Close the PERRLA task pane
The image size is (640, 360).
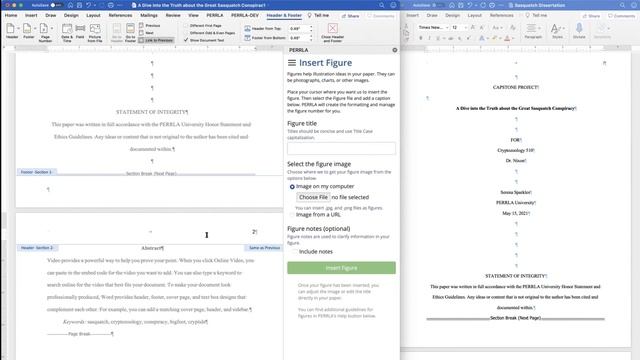tap(395, 50)
